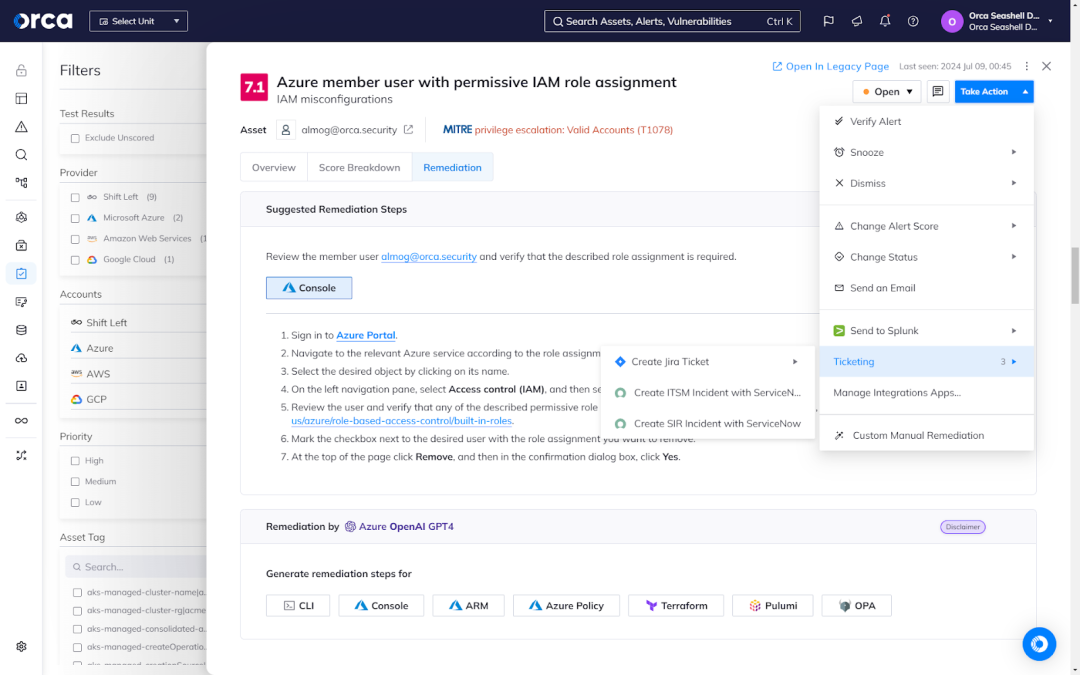Expand the Snooze submenu
Screen dimensions: 1080x675
[926, 152]
